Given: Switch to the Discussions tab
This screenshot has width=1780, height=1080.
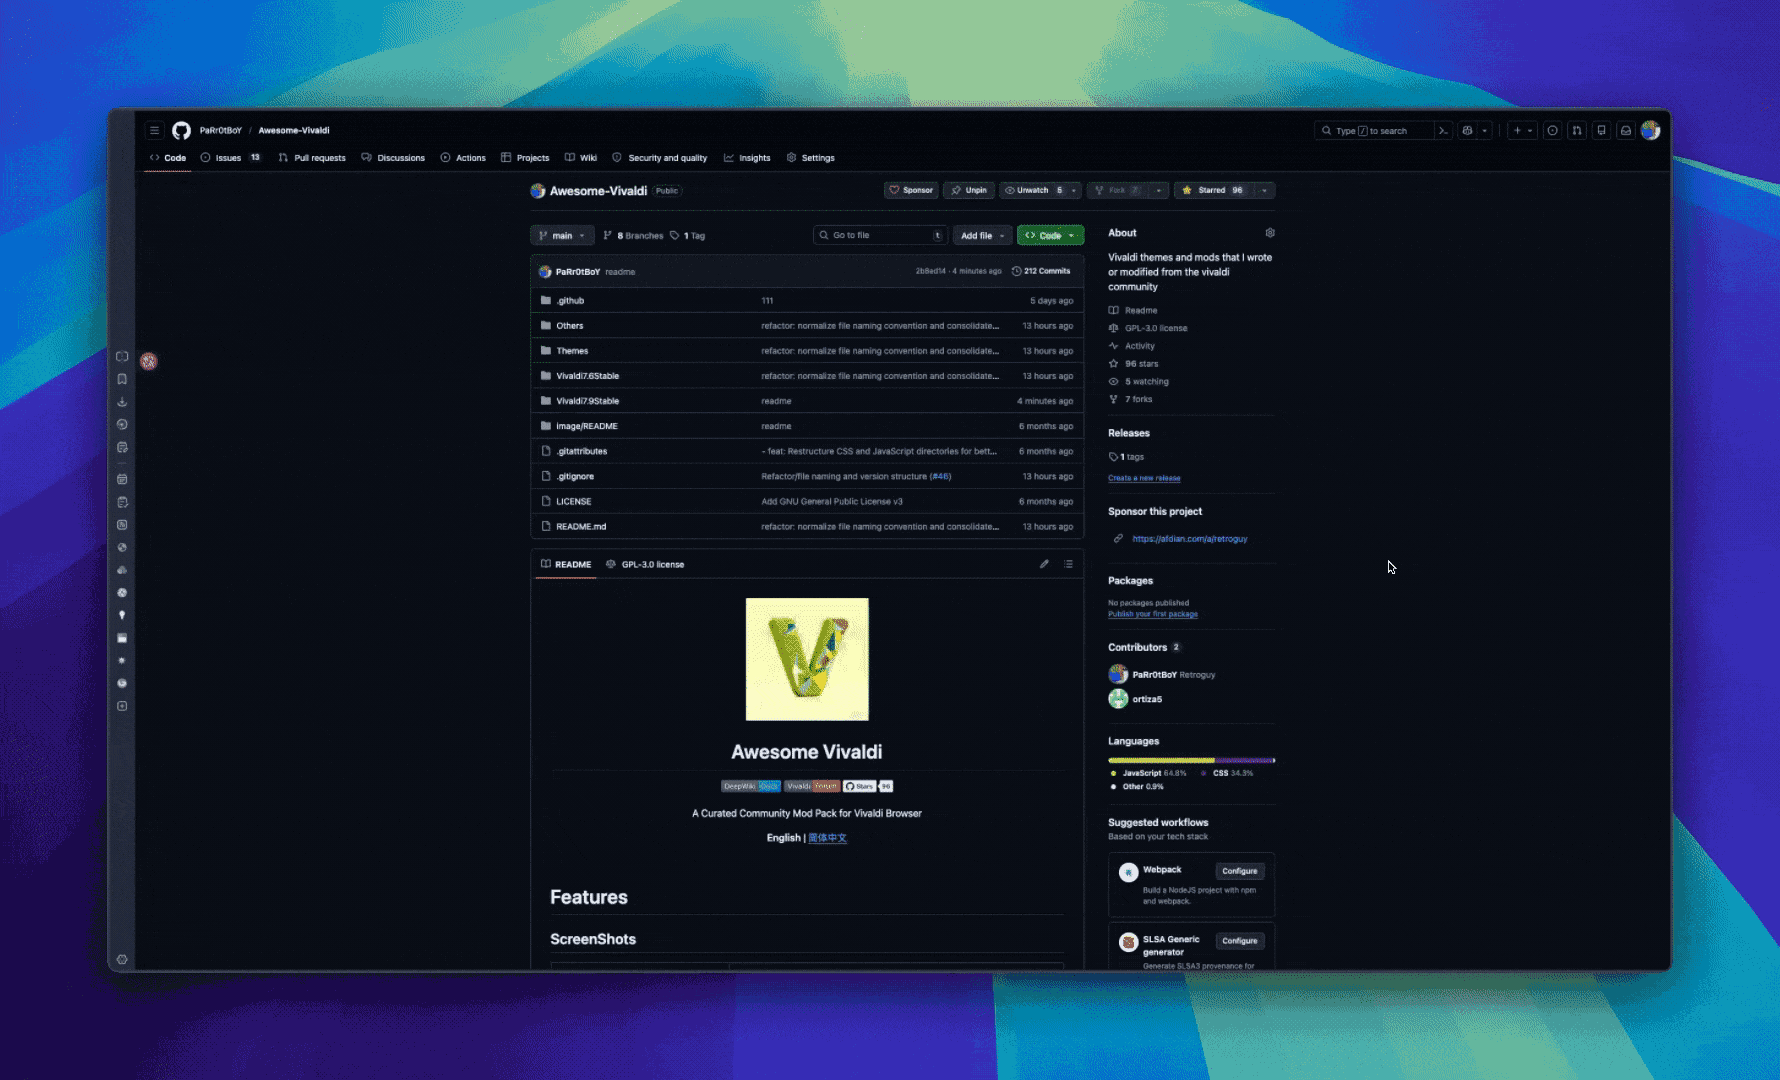Looking at the screenshot, I should pos(393,158).
